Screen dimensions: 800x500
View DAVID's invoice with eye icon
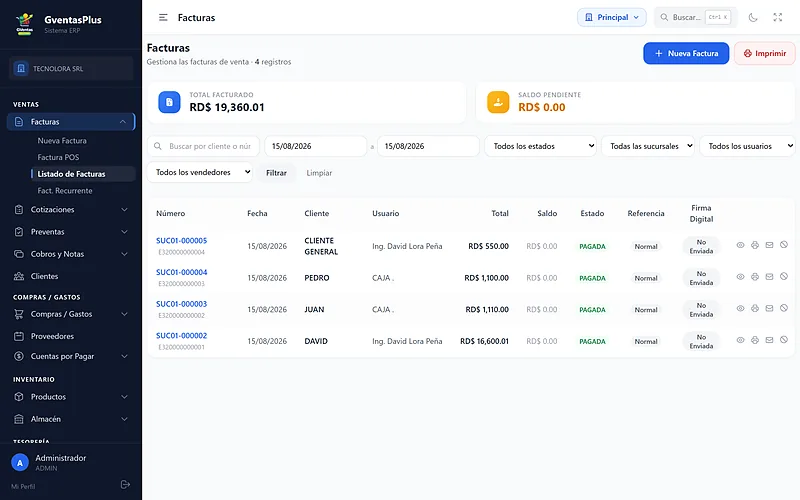[740, 340]
